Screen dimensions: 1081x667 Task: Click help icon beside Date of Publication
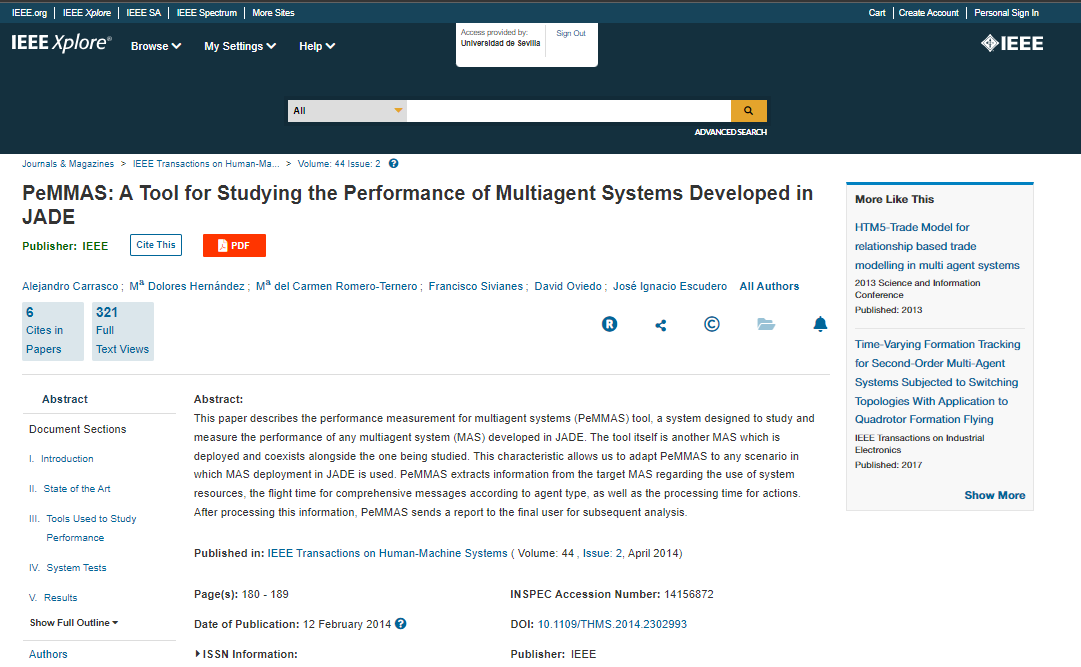tap(401, 624)
